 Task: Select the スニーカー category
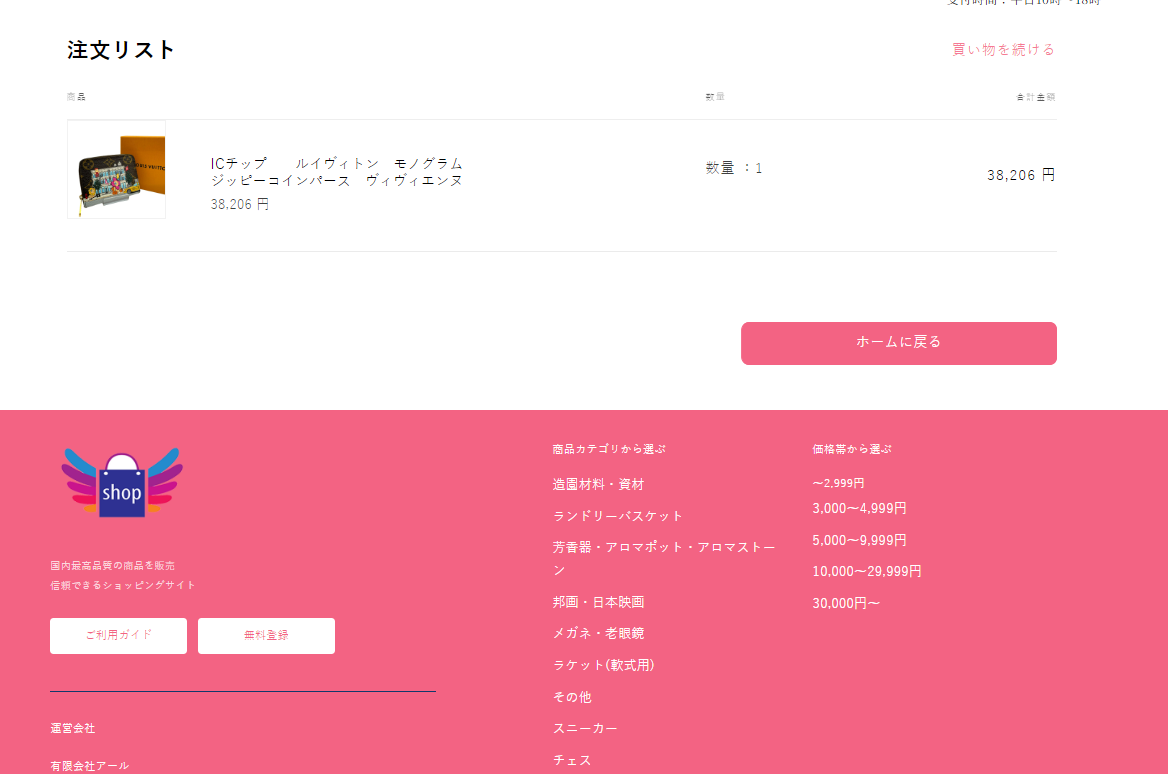[x=585, y=728]
